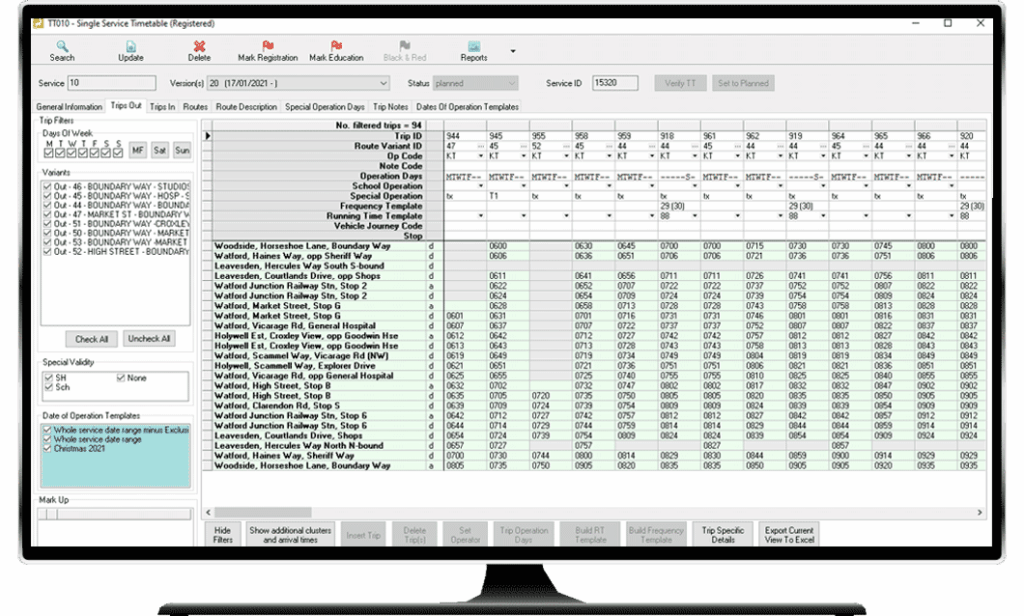Click the row selector arrow beside Trip ID
The width and height of the screenshot is (1024, 616).
(x=207, y=135)
